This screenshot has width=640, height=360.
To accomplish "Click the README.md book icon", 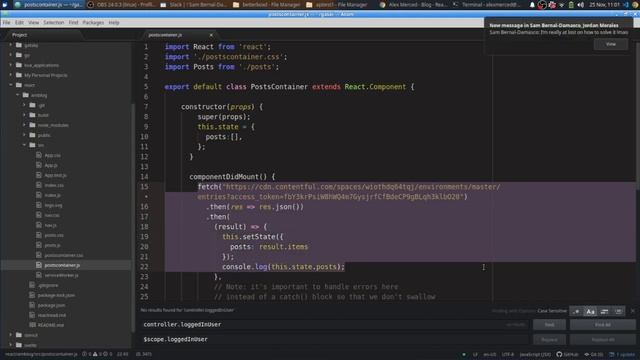I will coord(32,325).
